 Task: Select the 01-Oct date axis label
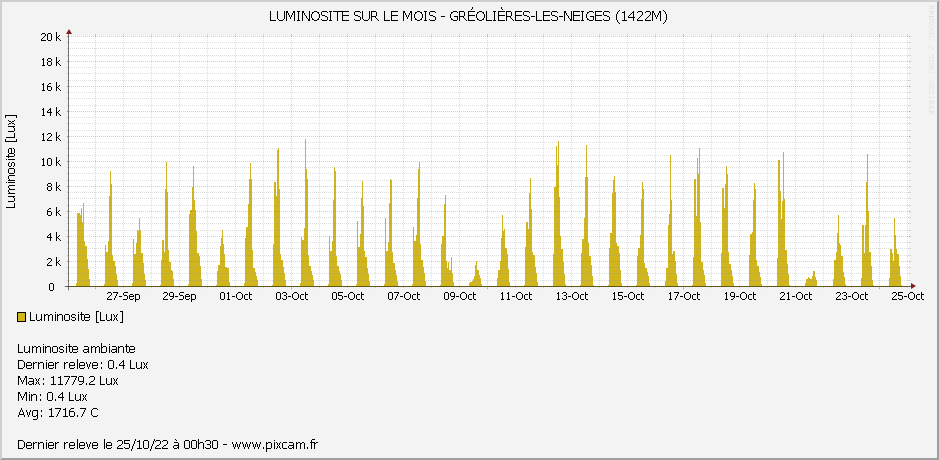click(x=235, y=296)
